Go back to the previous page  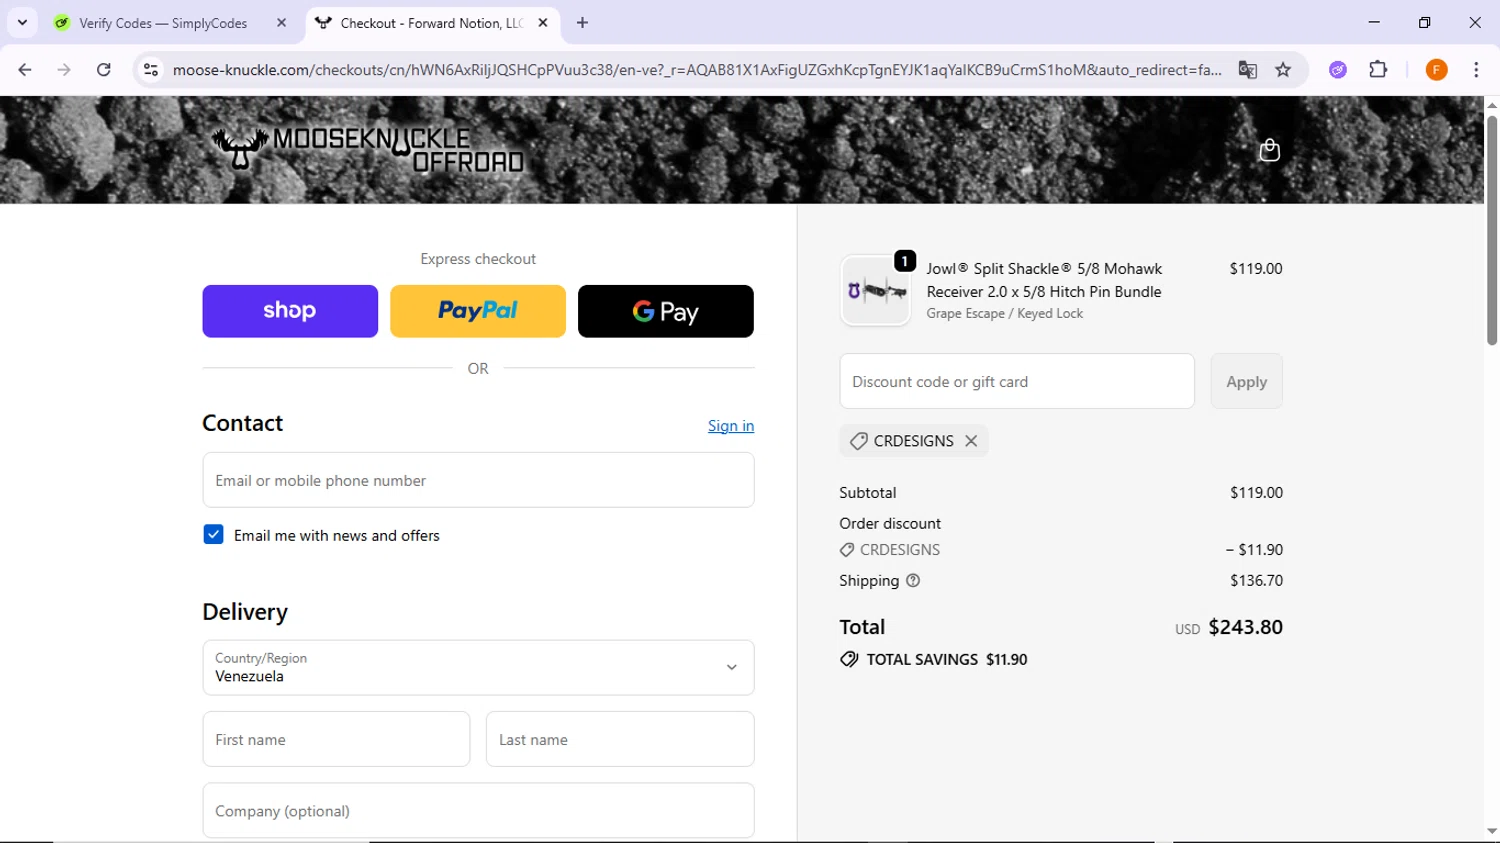25,70
